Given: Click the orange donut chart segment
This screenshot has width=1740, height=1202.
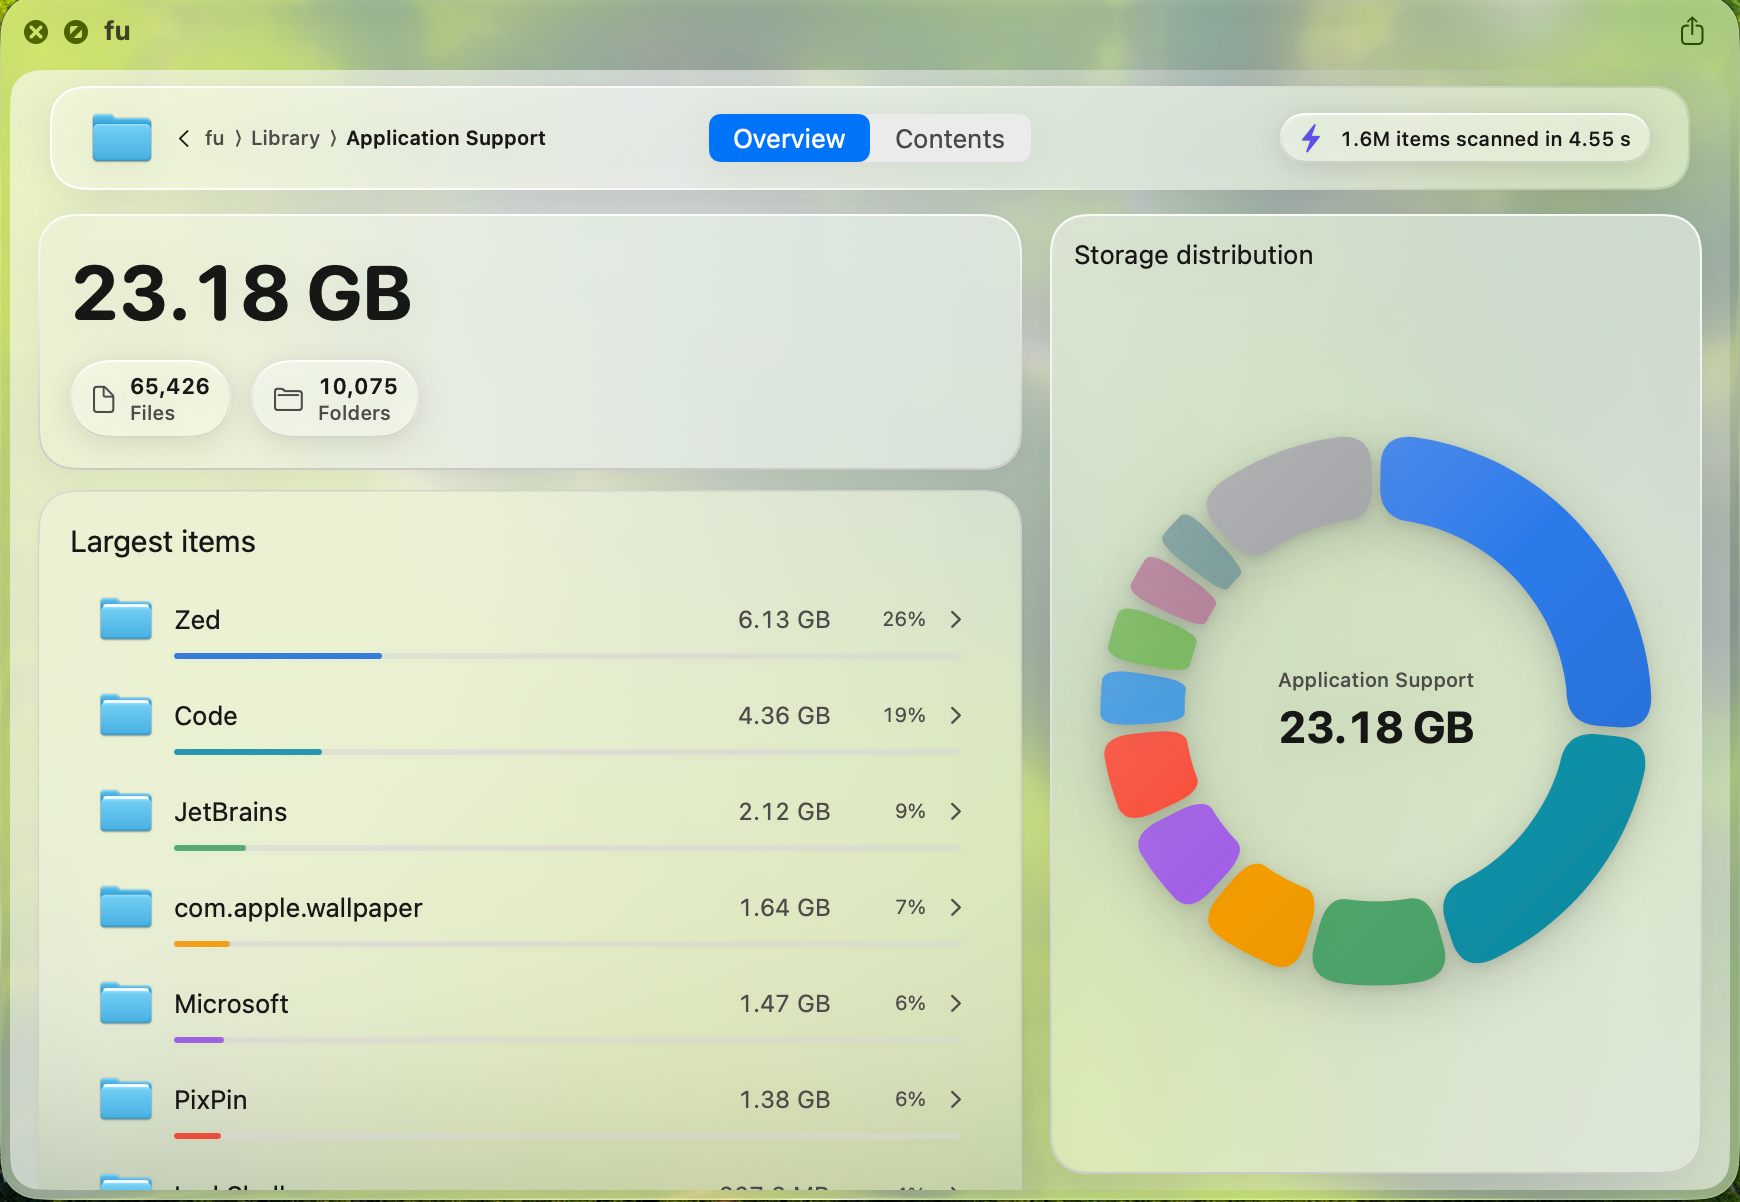Looking at the screenshot, I should 1262,915.
